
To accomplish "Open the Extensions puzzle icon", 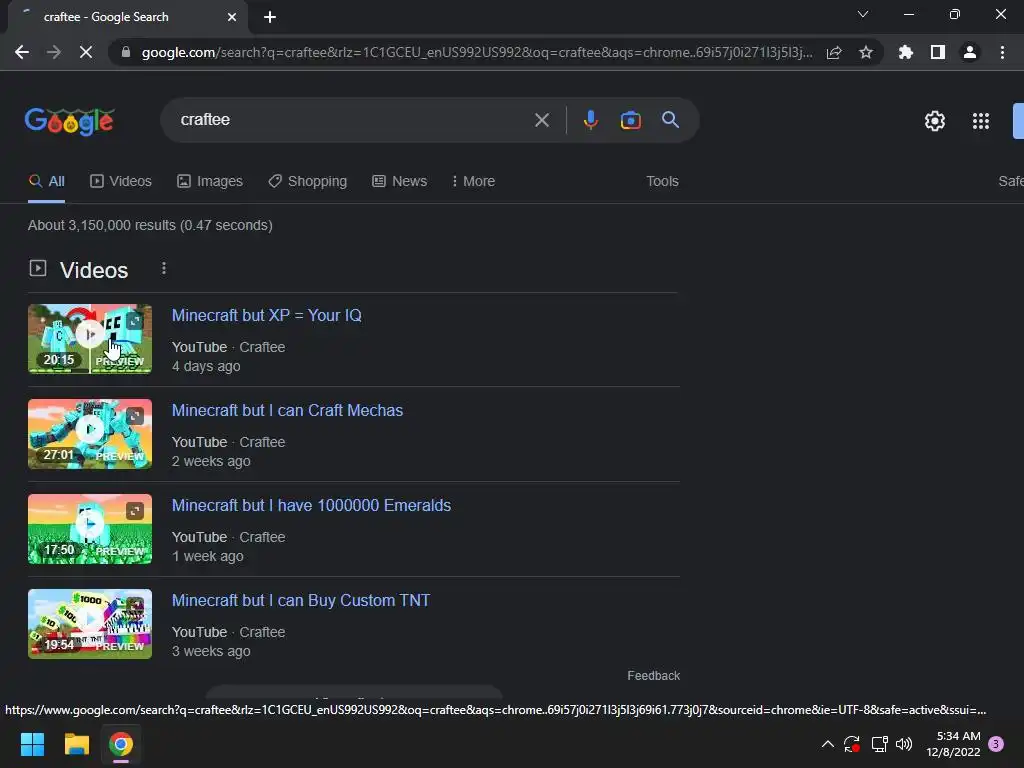I will click(x=905, y=52).
